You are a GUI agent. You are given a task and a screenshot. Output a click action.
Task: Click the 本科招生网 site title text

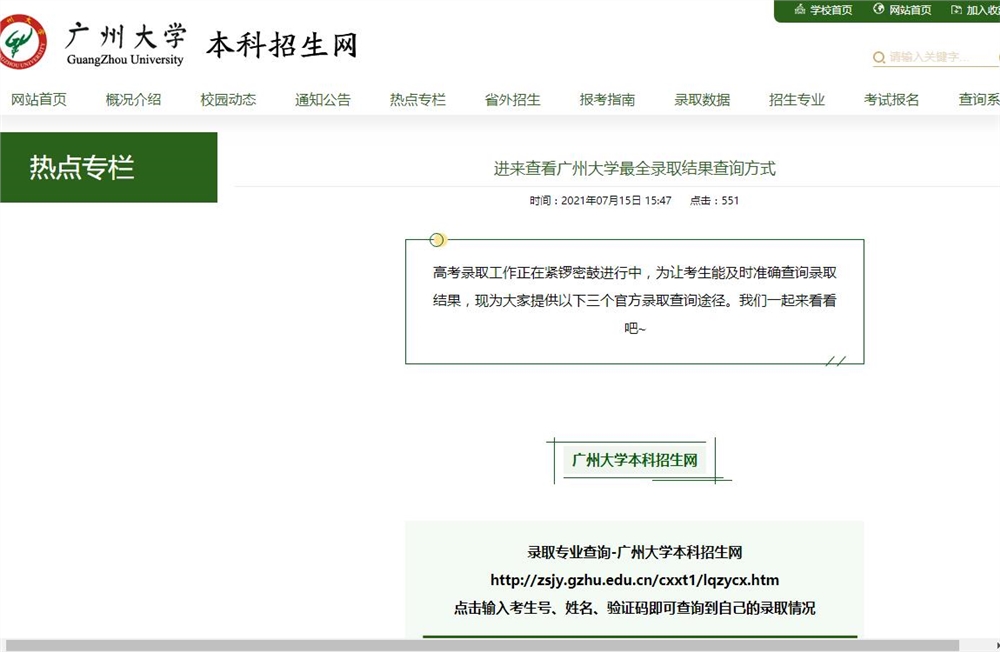tap(281, 45)
